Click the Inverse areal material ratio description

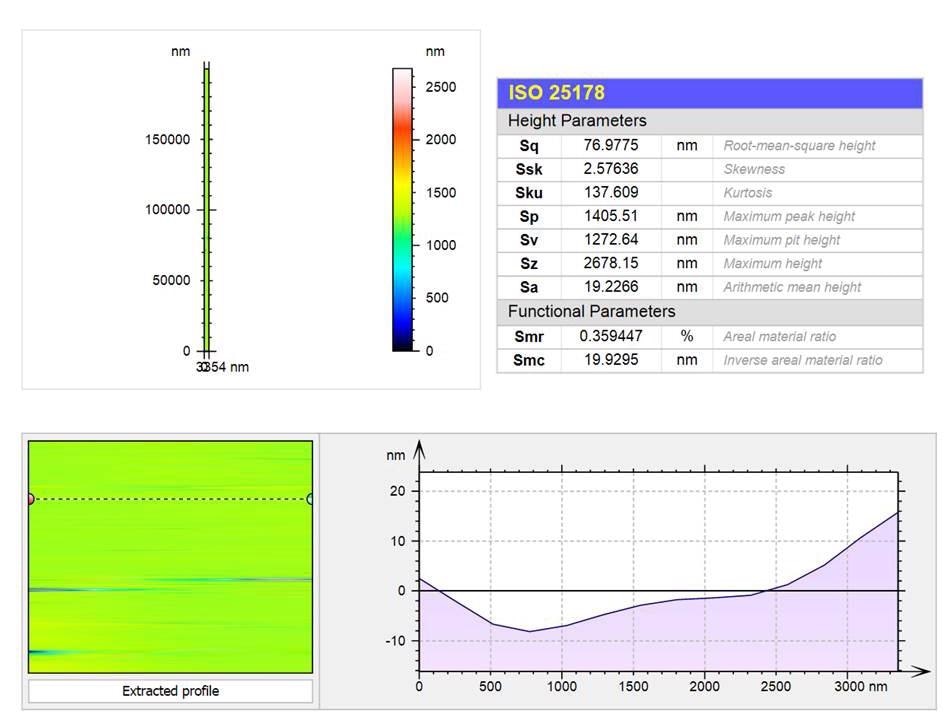[x=802, y=360]
